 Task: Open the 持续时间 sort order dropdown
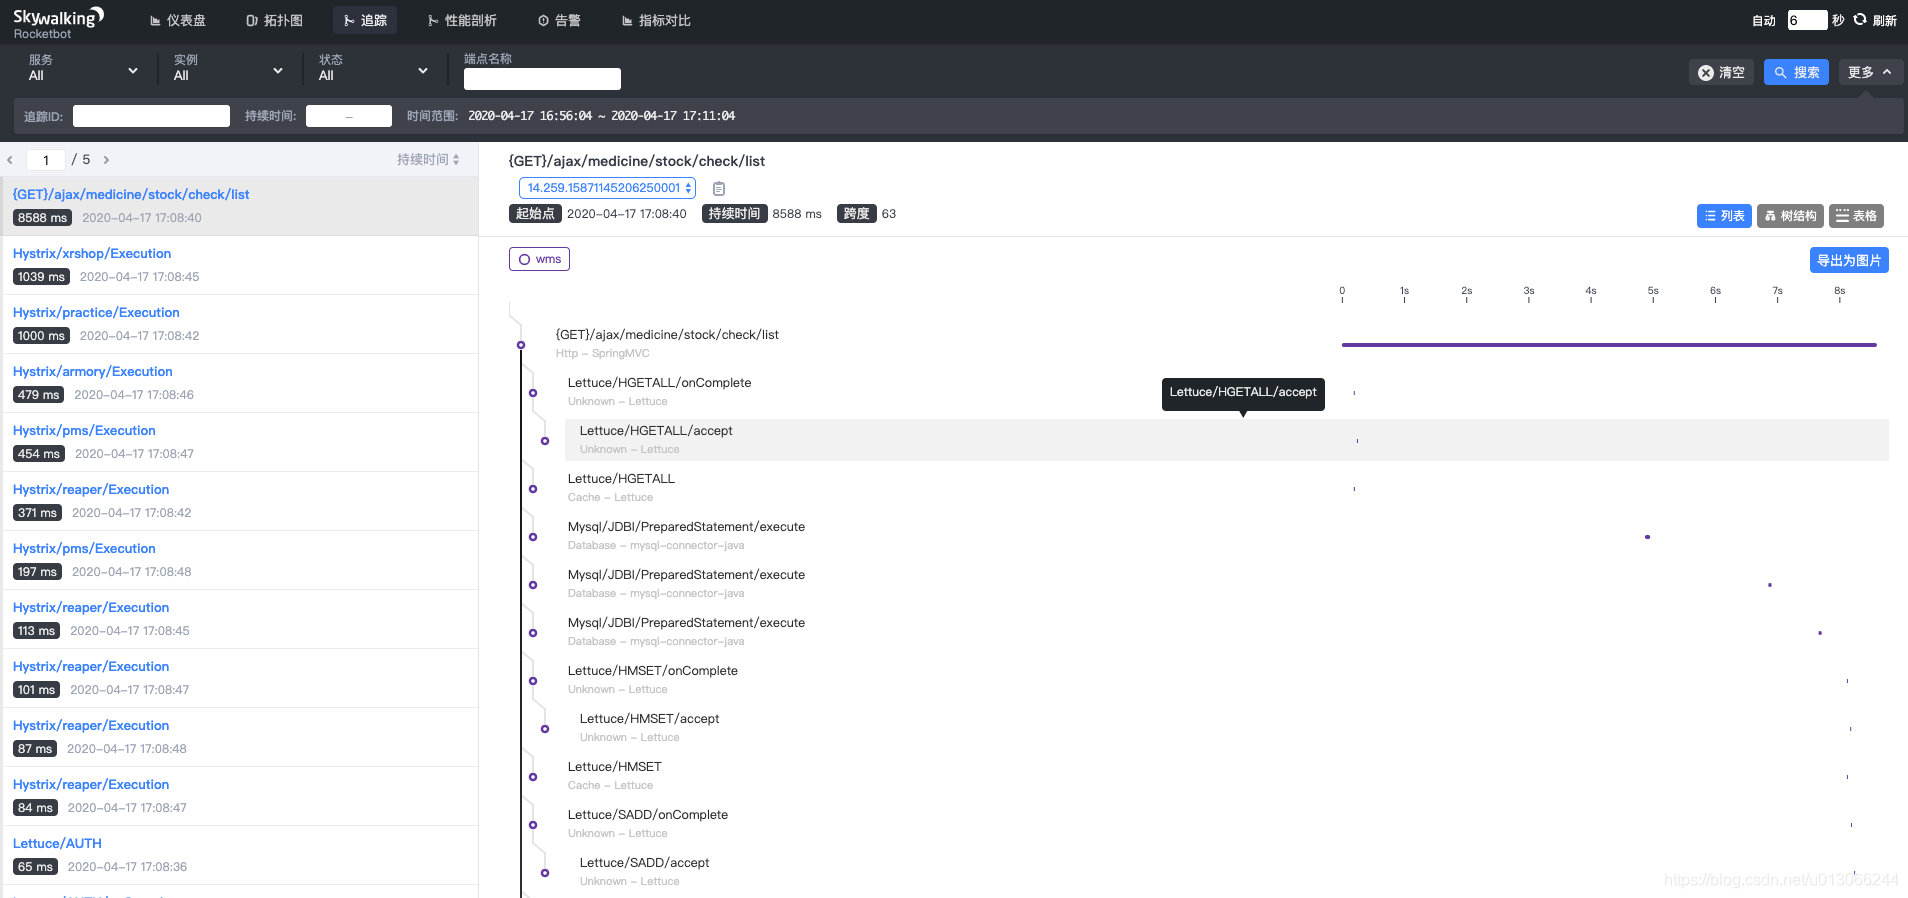(x=428, y=159)
